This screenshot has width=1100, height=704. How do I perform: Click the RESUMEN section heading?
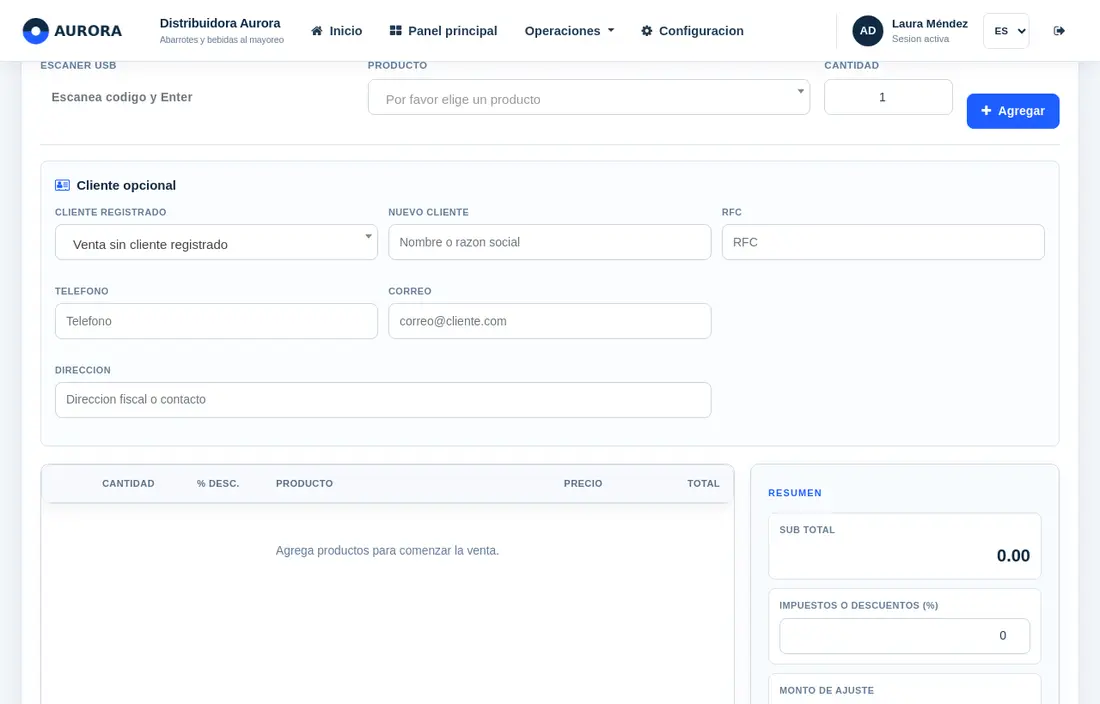tap(795, 493)
